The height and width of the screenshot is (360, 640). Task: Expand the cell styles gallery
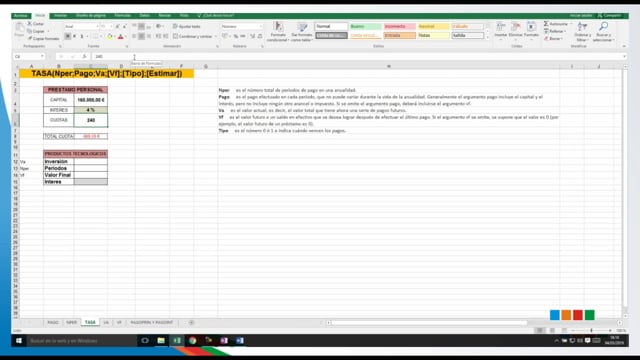[487, 38]
